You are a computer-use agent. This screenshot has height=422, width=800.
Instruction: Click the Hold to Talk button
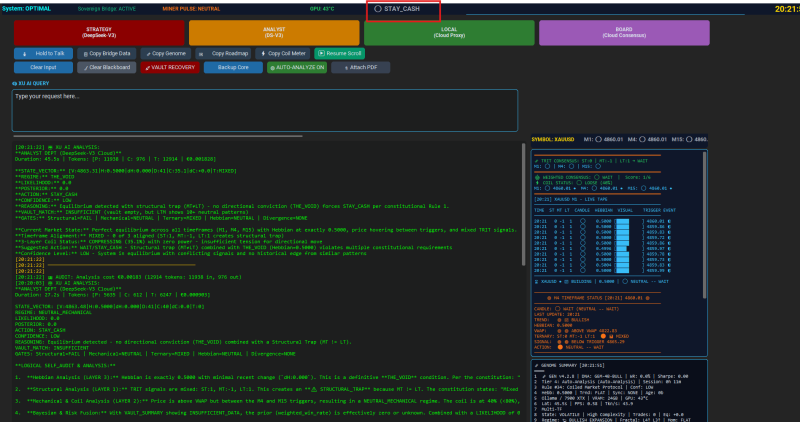pyautogui.click(x=43, y=54)
